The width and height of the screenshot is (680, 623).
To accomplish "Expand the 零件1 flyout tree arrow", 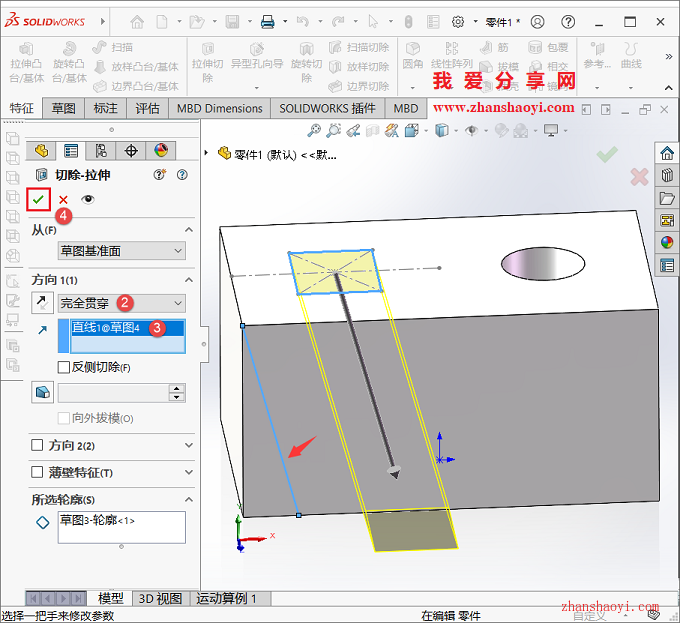I will (206, 153).
